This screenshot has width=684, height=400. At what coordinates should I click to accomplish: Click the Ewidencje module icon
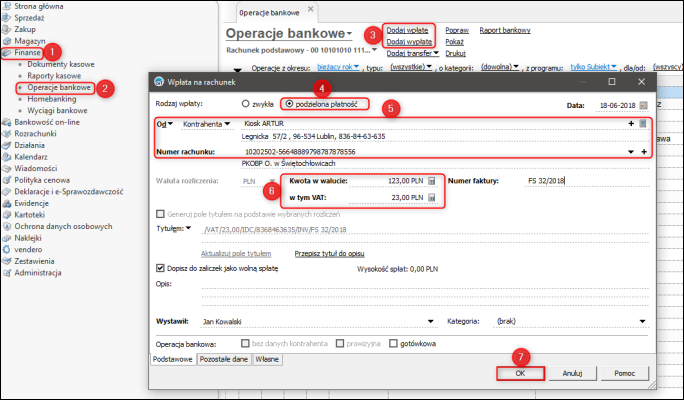click(7, 203)
